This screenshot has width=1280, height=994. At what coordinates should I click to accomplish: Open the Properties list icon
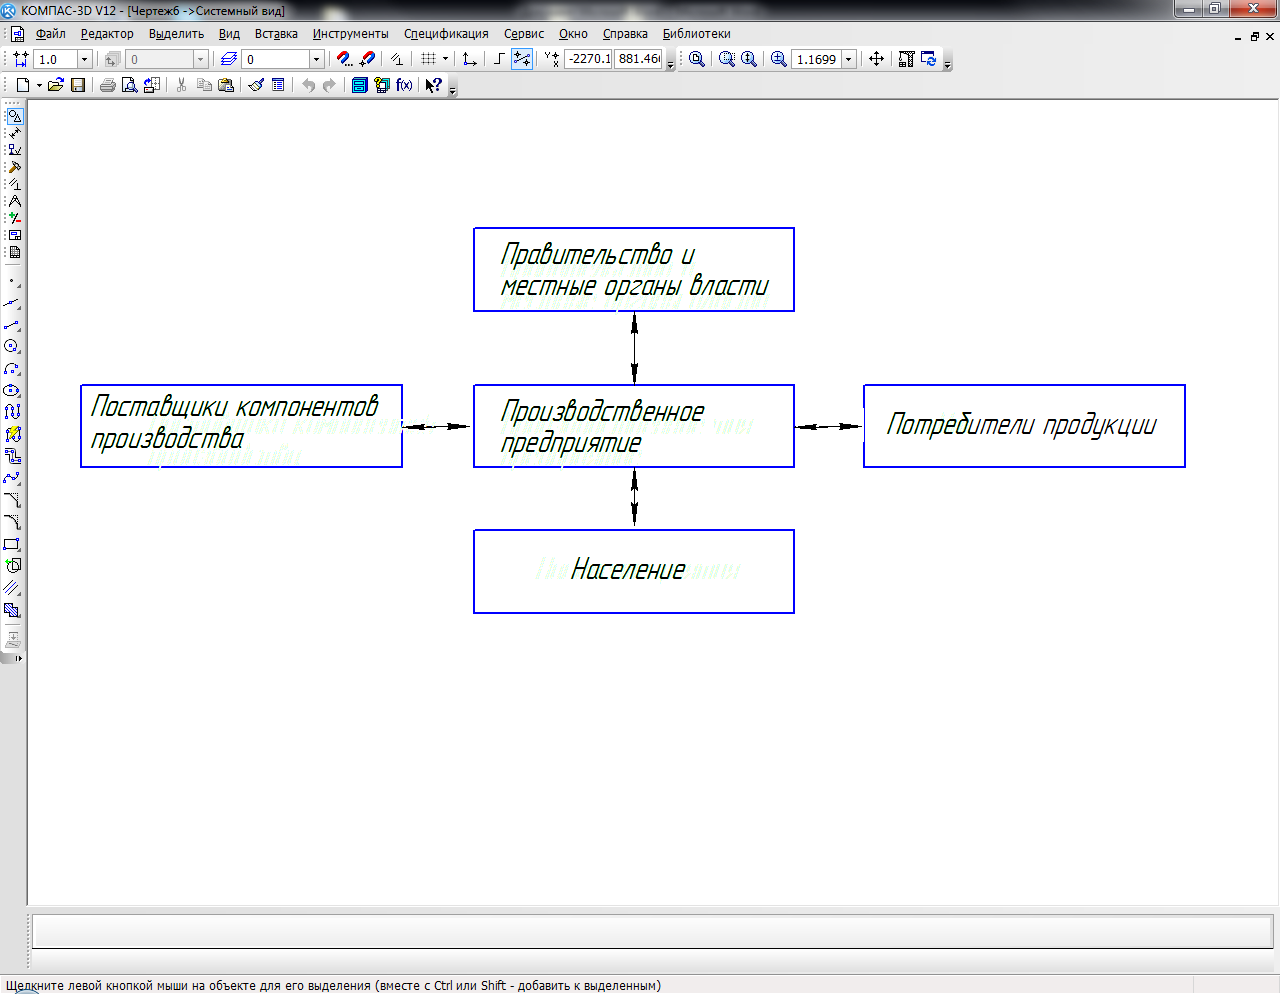coord(278,85)
